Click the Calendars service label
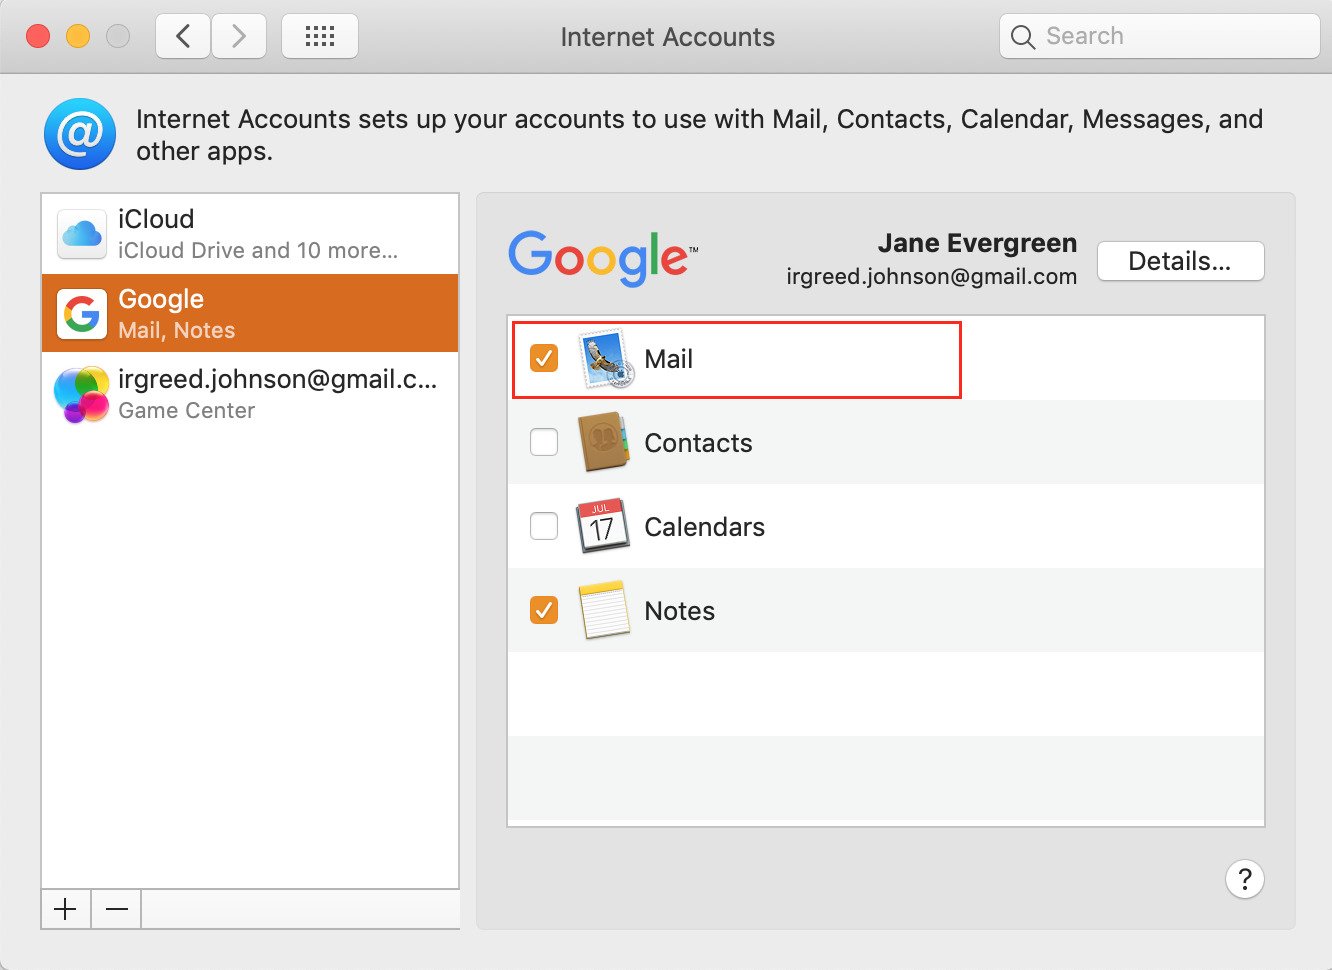This screenshot has width=1332, height=970. click(704, 527)
